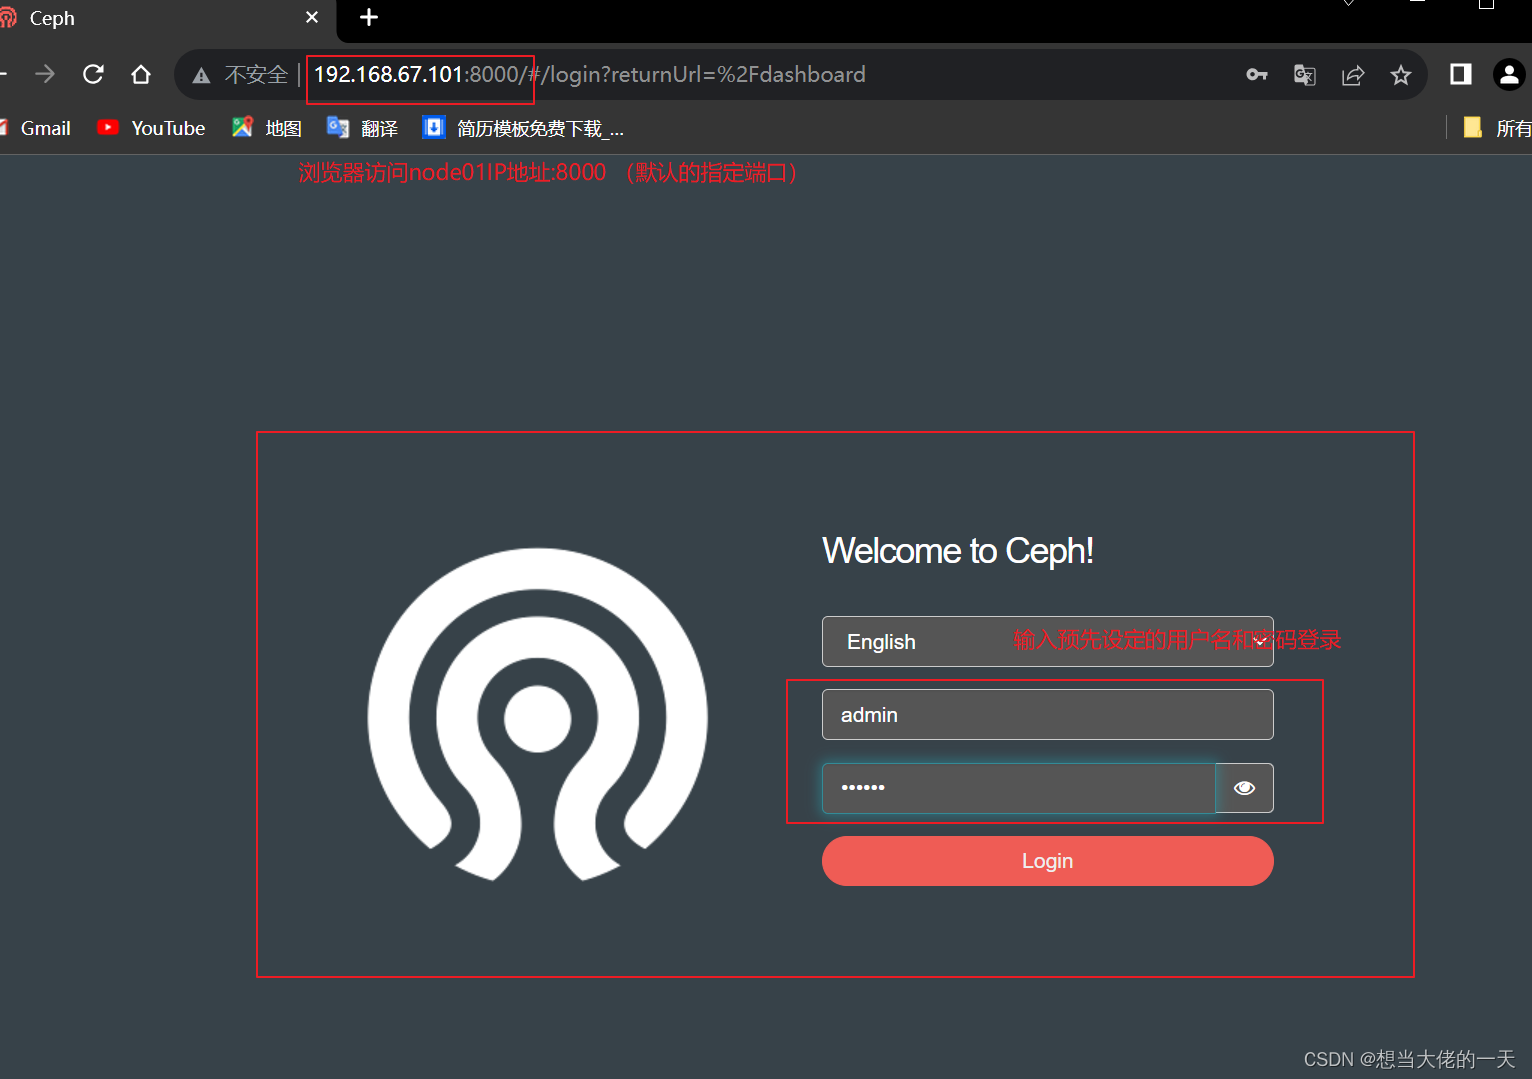Open the all bookmarks folder
The image size is (1532, 1079).
(1497, 128)
